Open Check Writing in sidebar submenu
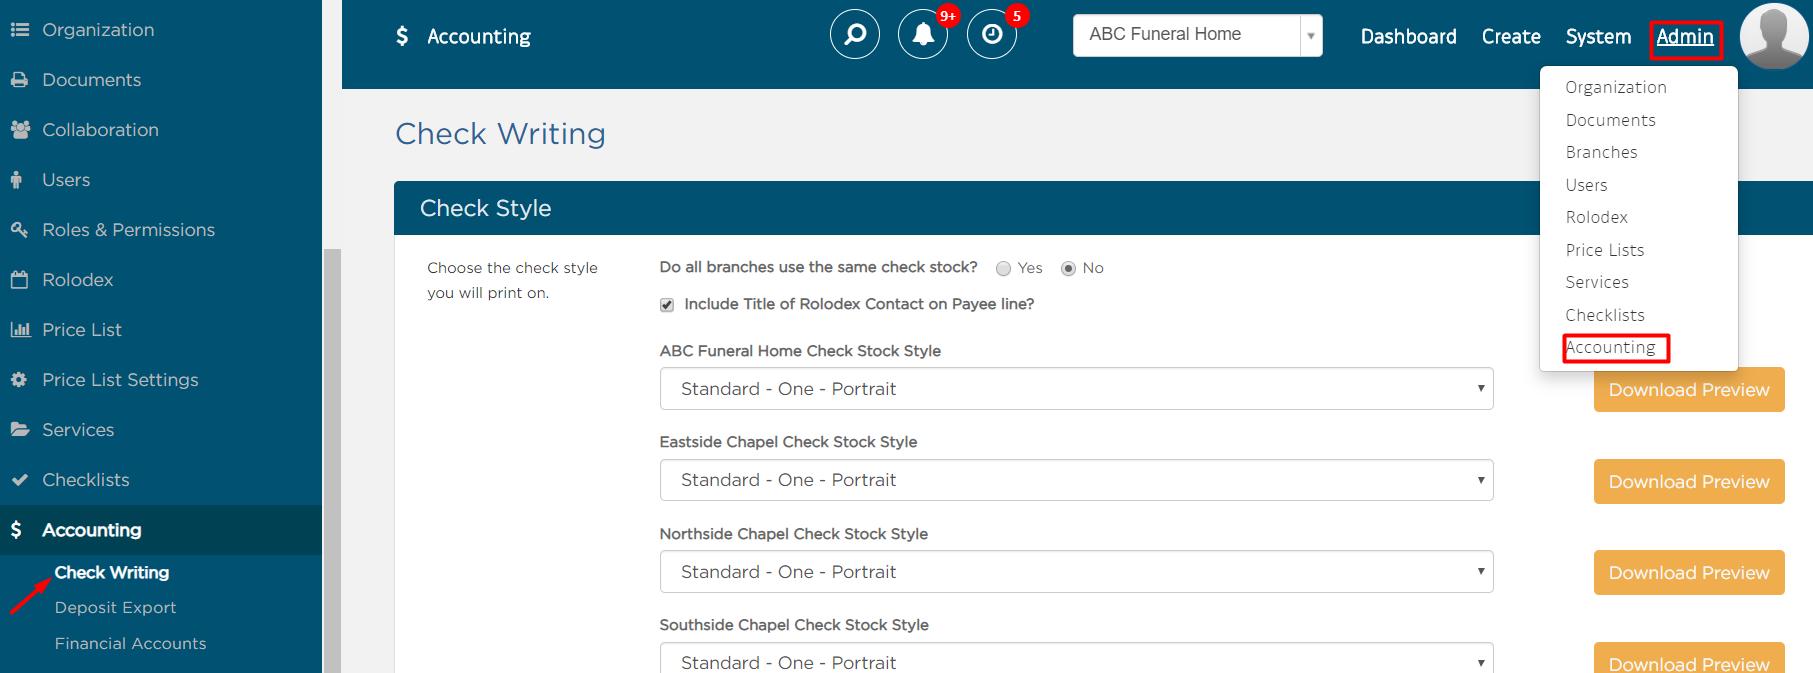Viewport: 1813px width, 673px height. (x=112, y=573)
